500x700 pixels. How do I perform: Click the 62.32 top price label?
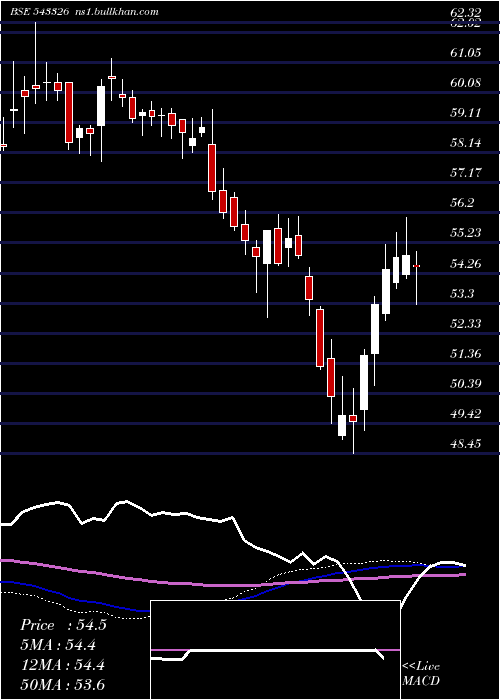click(x=466, y=12)
